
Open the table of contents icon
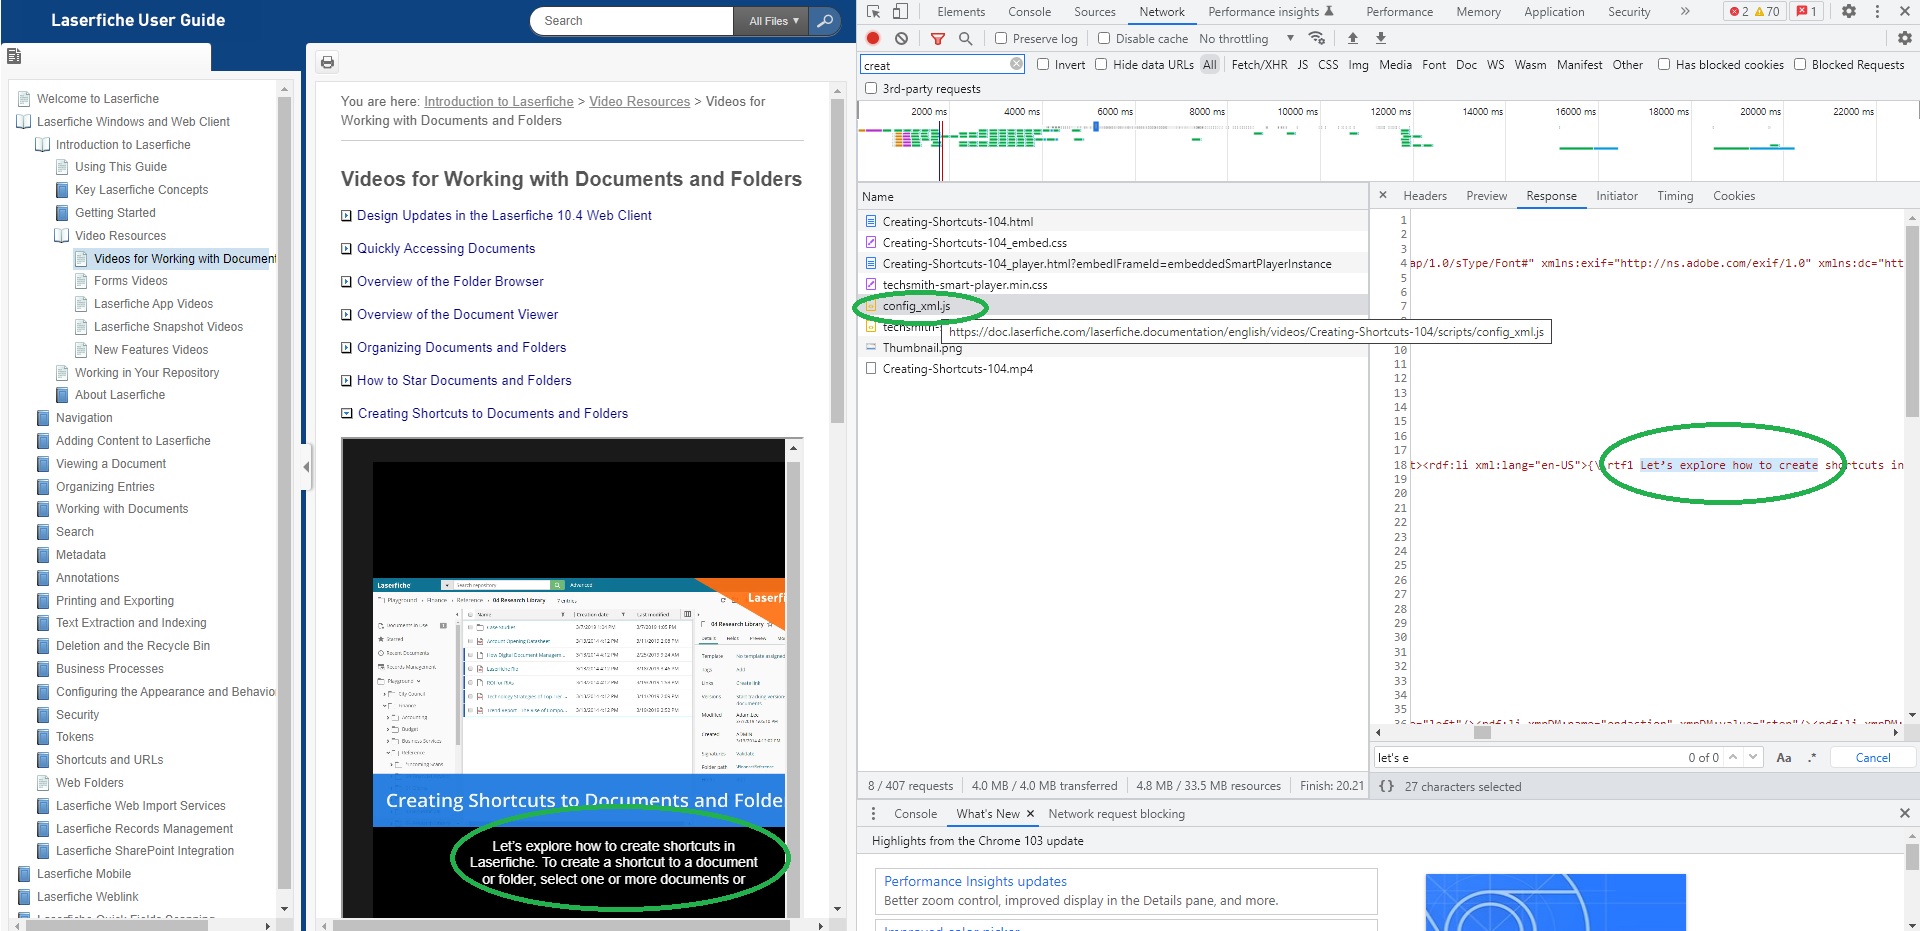pos(14,56)
